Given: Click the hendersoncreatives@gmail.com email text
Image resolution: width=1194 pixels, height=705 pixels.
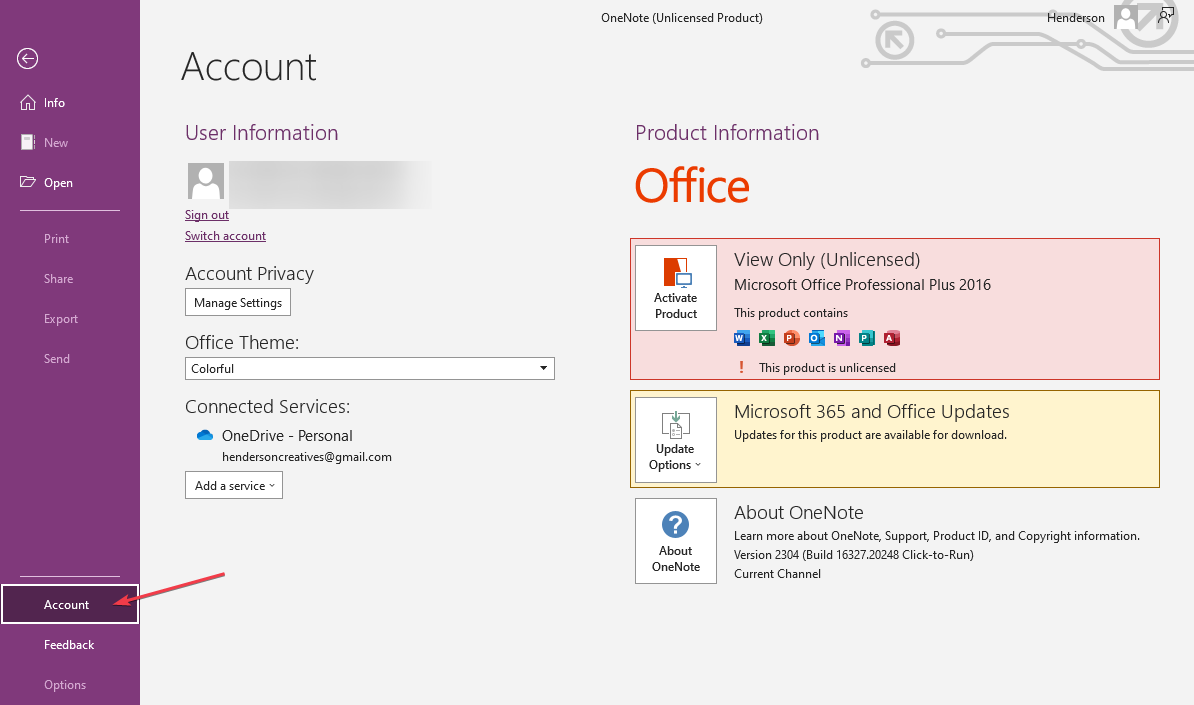Looking at the screenshot, I should pyautogui.click(x=307, y=457).
